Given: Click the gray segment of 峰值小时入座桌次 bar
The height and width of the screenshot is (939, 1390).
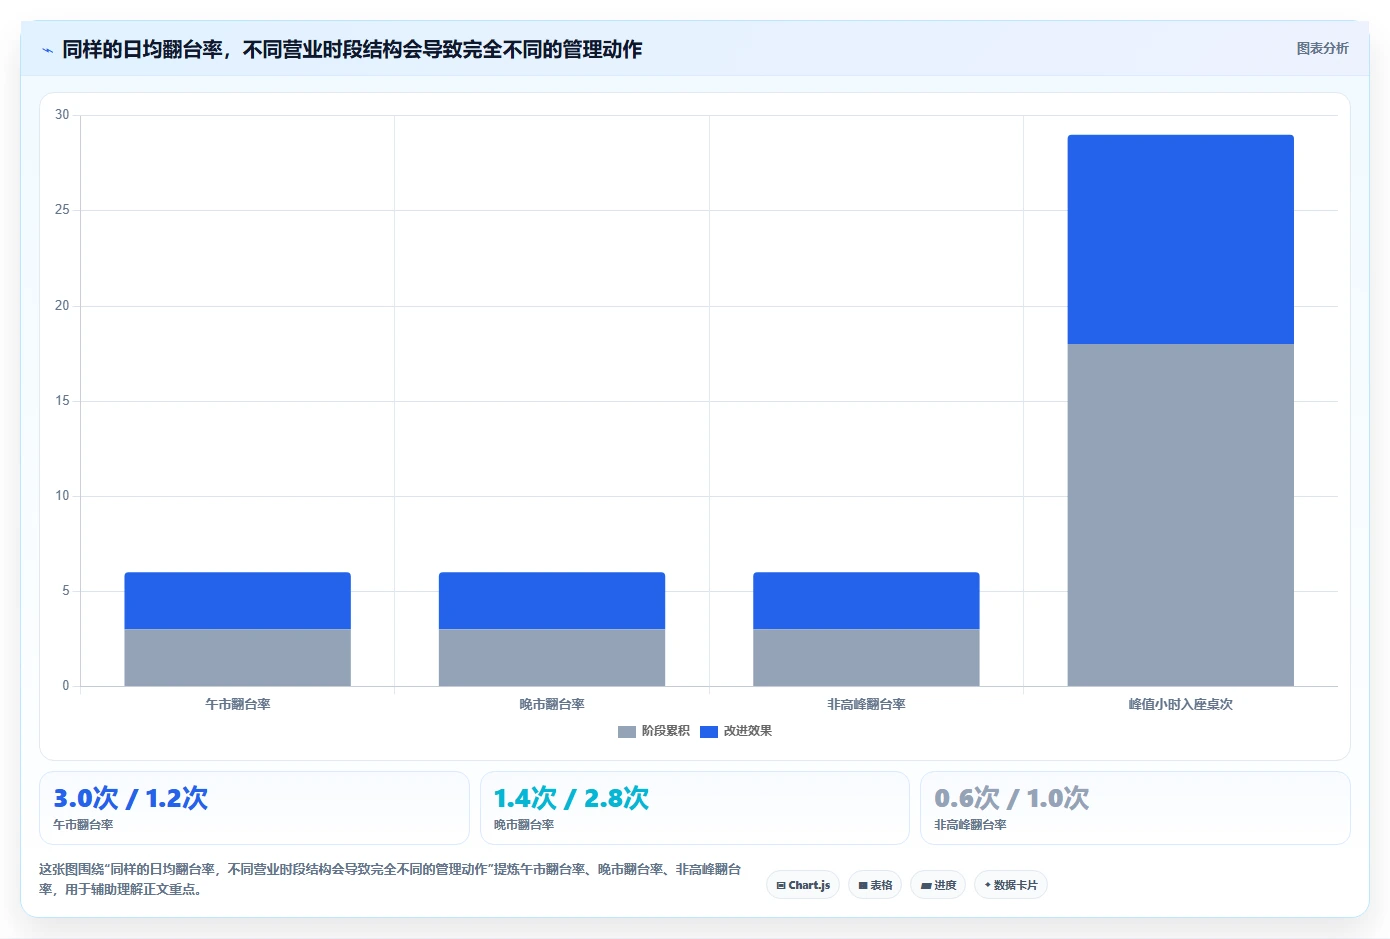Looking at the screenshot, I should [1181, 515].
